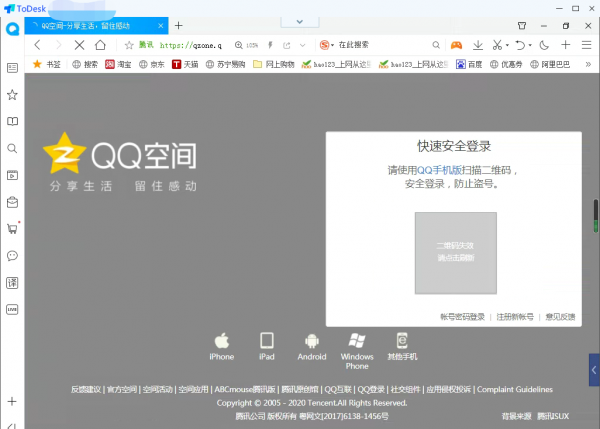This screenshot has width=600, height=429.
Task: Open the 苏宁易购 bookmark
Action: click(x=225, y=64)
